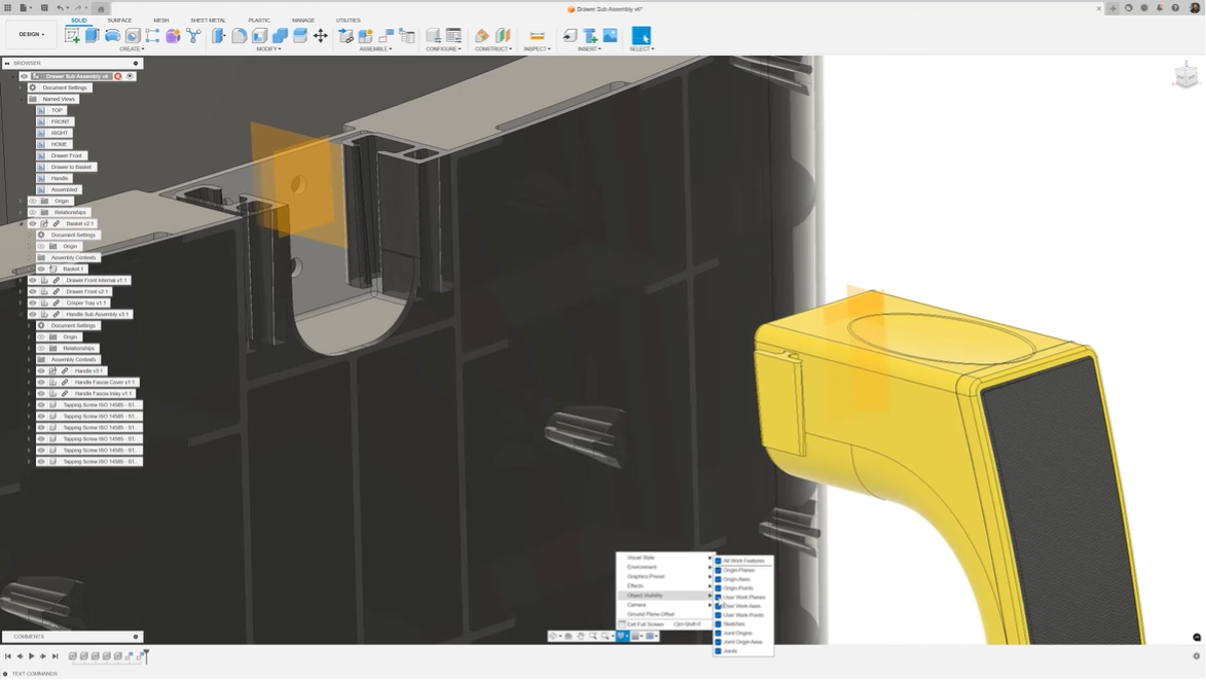Collapse the Named Views folder
The image size is (1206, 680).
coord(21,99)
